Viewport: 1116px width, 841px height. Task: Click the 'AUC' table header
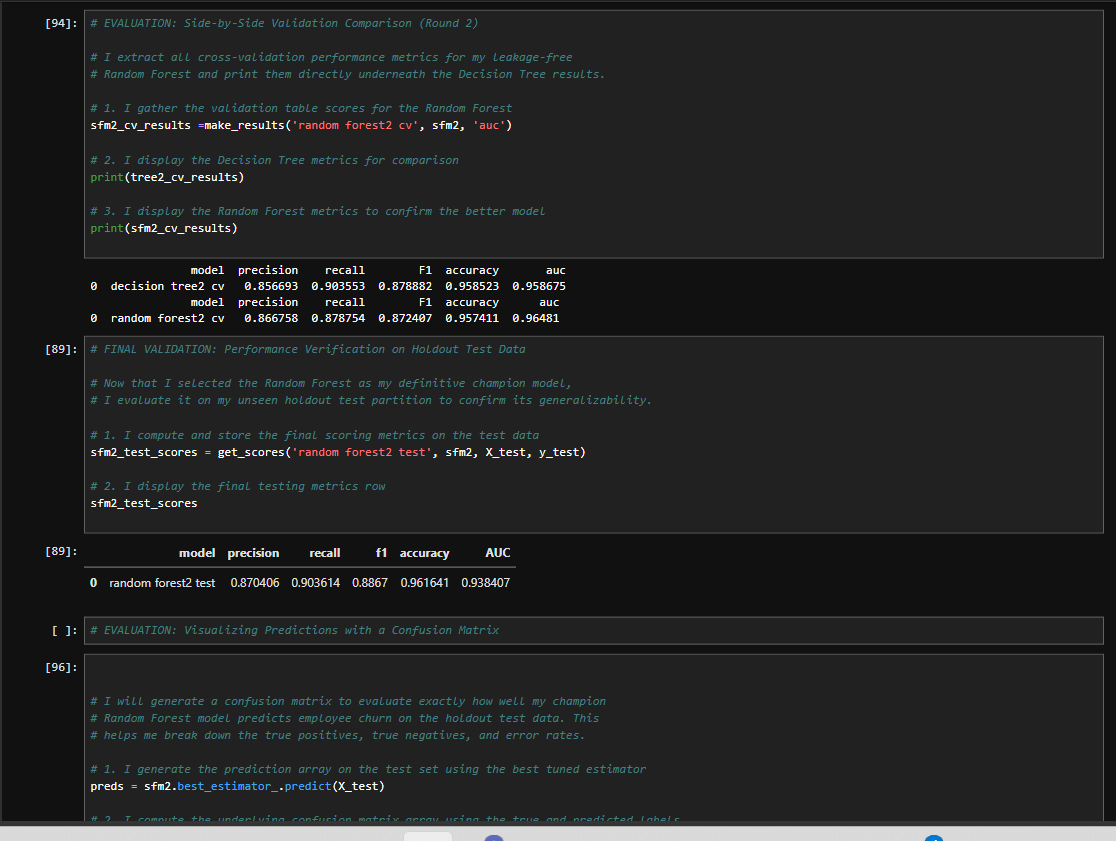(498, 553)
